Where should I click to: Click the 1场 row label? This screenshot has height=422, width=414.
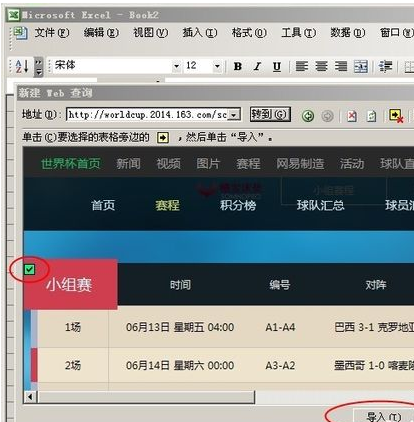[73, 327]
